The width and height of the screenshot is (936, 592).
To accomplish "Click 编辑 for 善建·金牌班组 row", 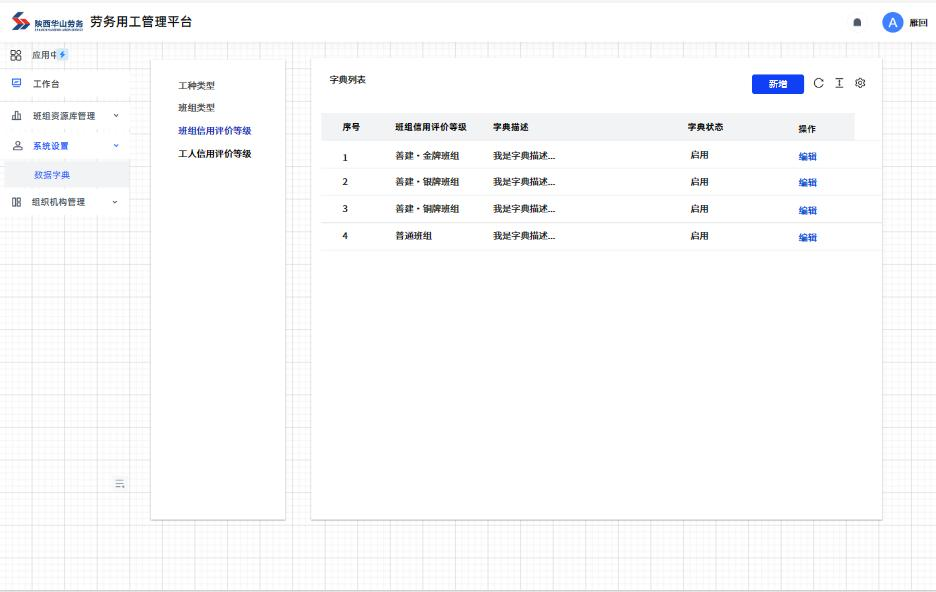I will 807,157.
